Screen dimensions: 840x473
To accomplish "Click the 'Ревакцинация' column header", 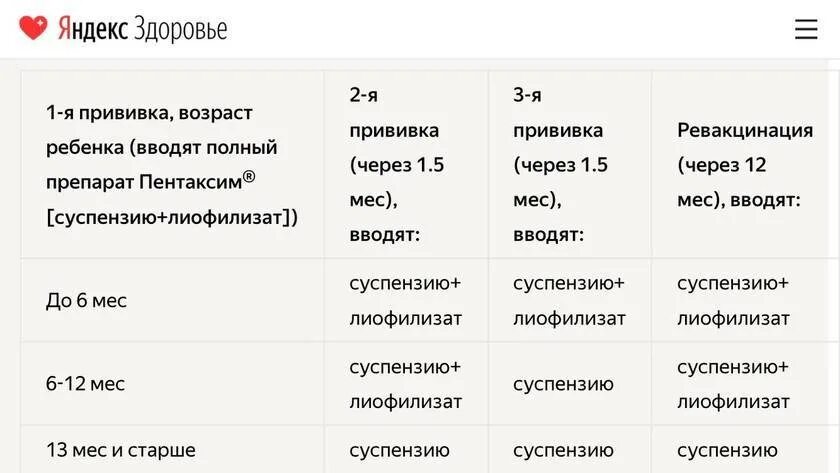I will point(746,164).
